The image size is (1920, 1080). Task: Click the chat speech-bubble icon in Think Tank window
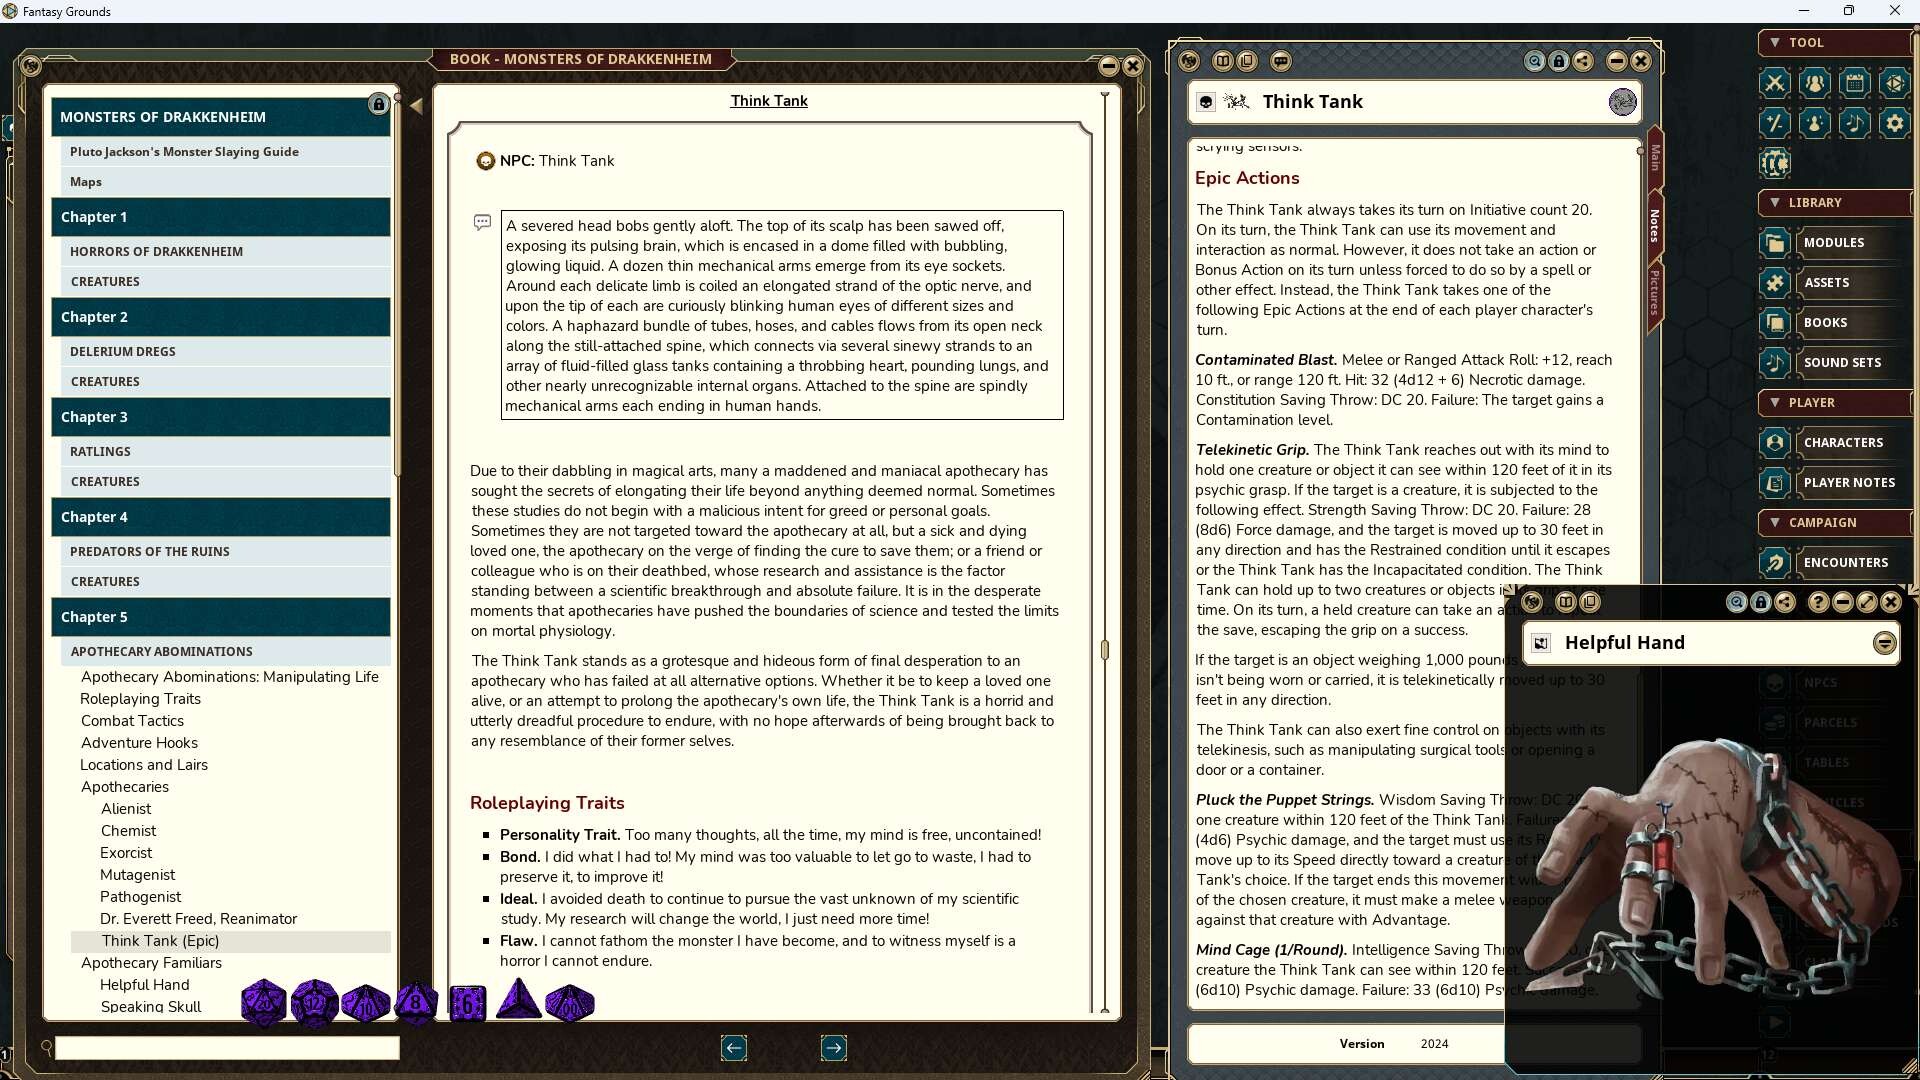pos(1281,61)
